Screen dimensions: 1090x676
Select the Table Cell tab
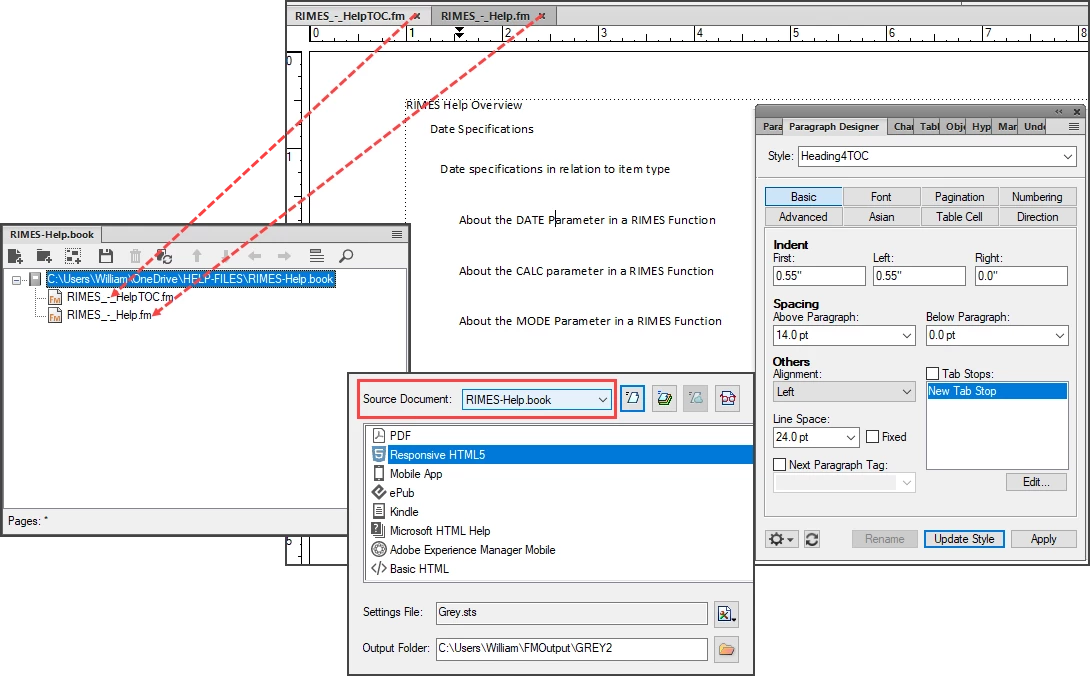click(x=959, y=217)
